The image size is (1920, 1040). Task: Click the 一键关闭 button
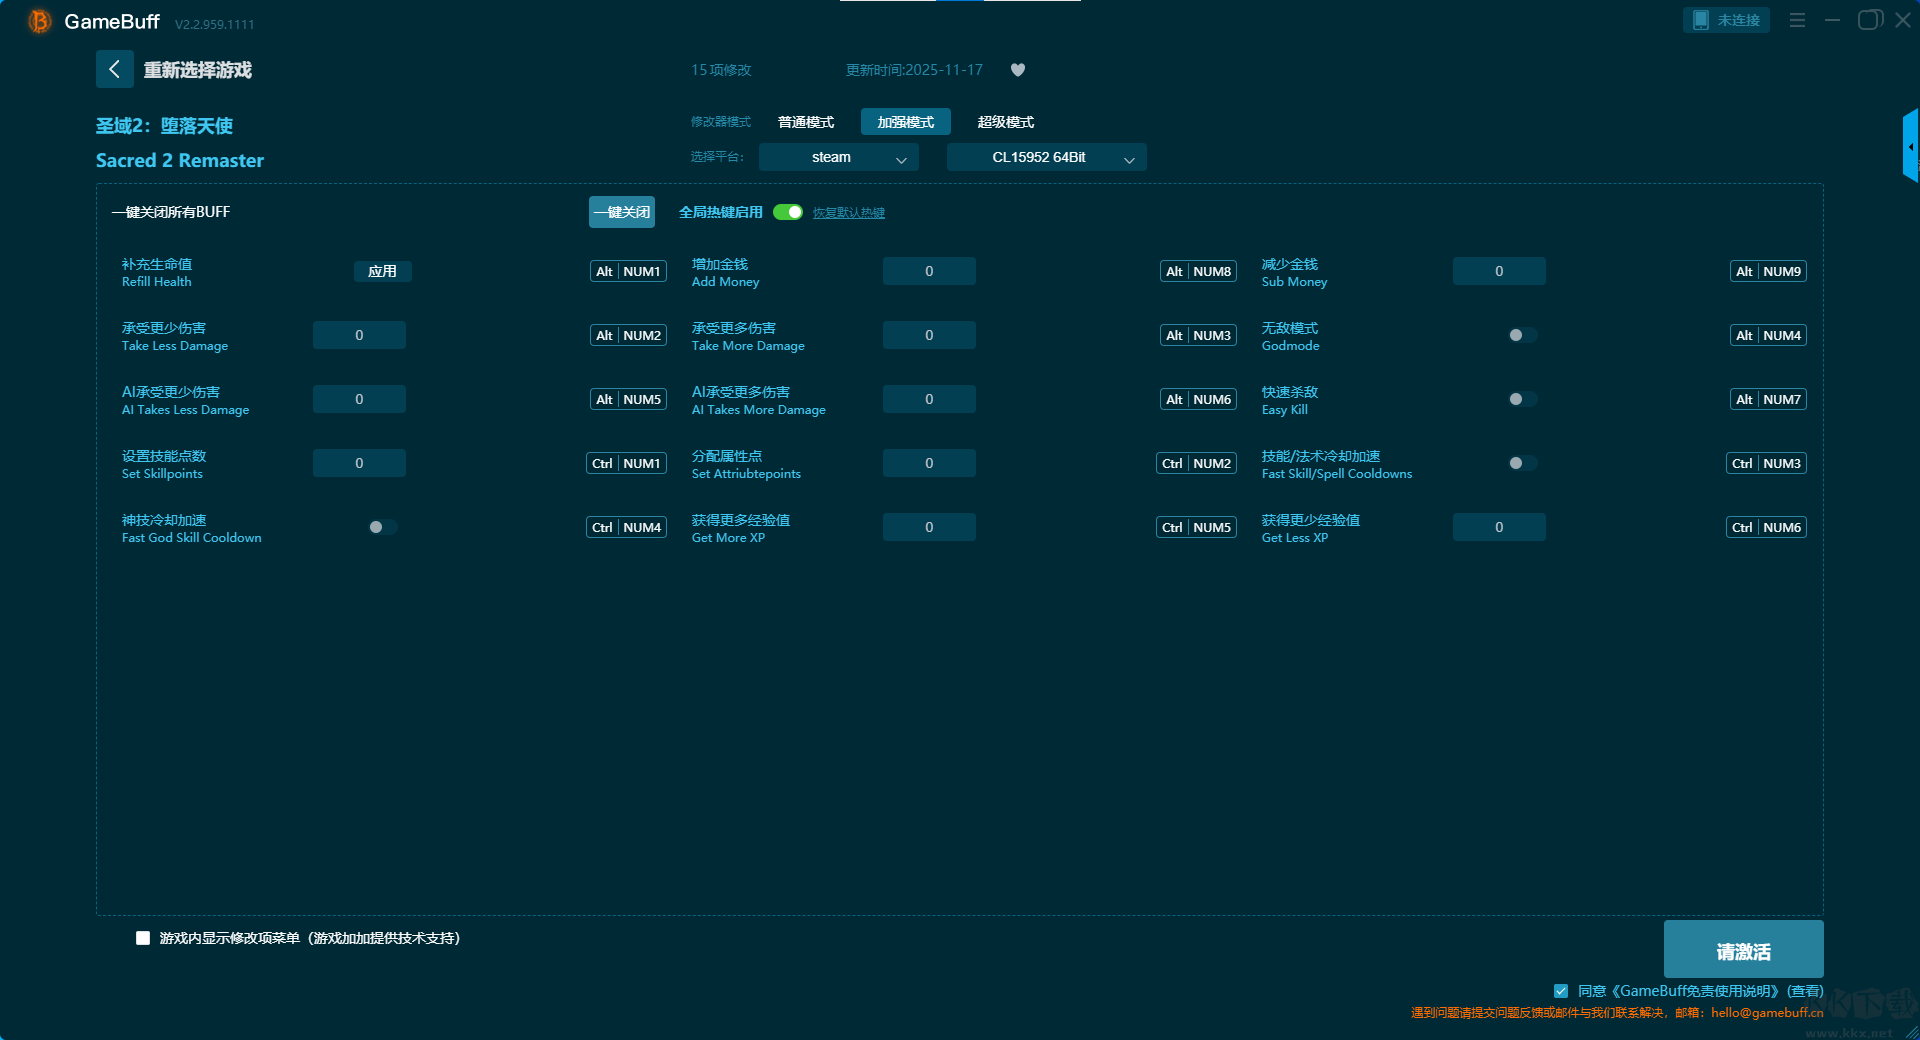pos(622,212)
